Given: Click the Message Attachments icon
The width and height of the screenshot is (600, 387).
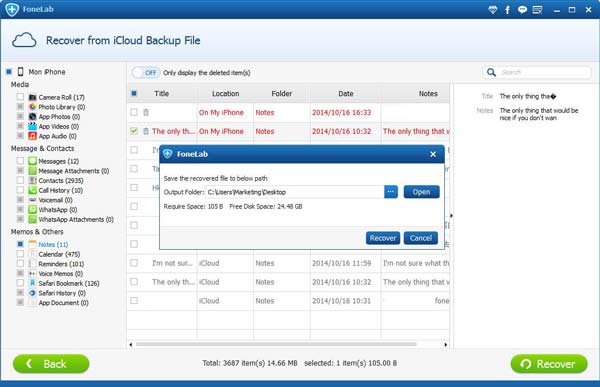Looking at the screenshot, I should tap(33, 171).
